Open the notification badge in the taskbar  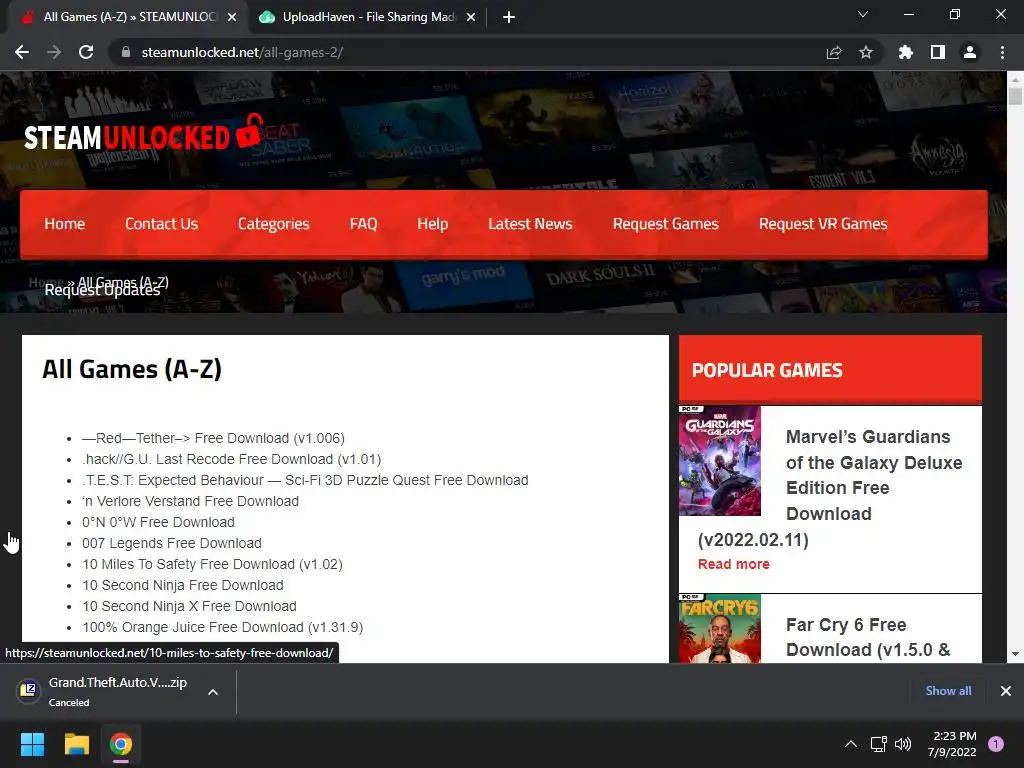(996, 744)
